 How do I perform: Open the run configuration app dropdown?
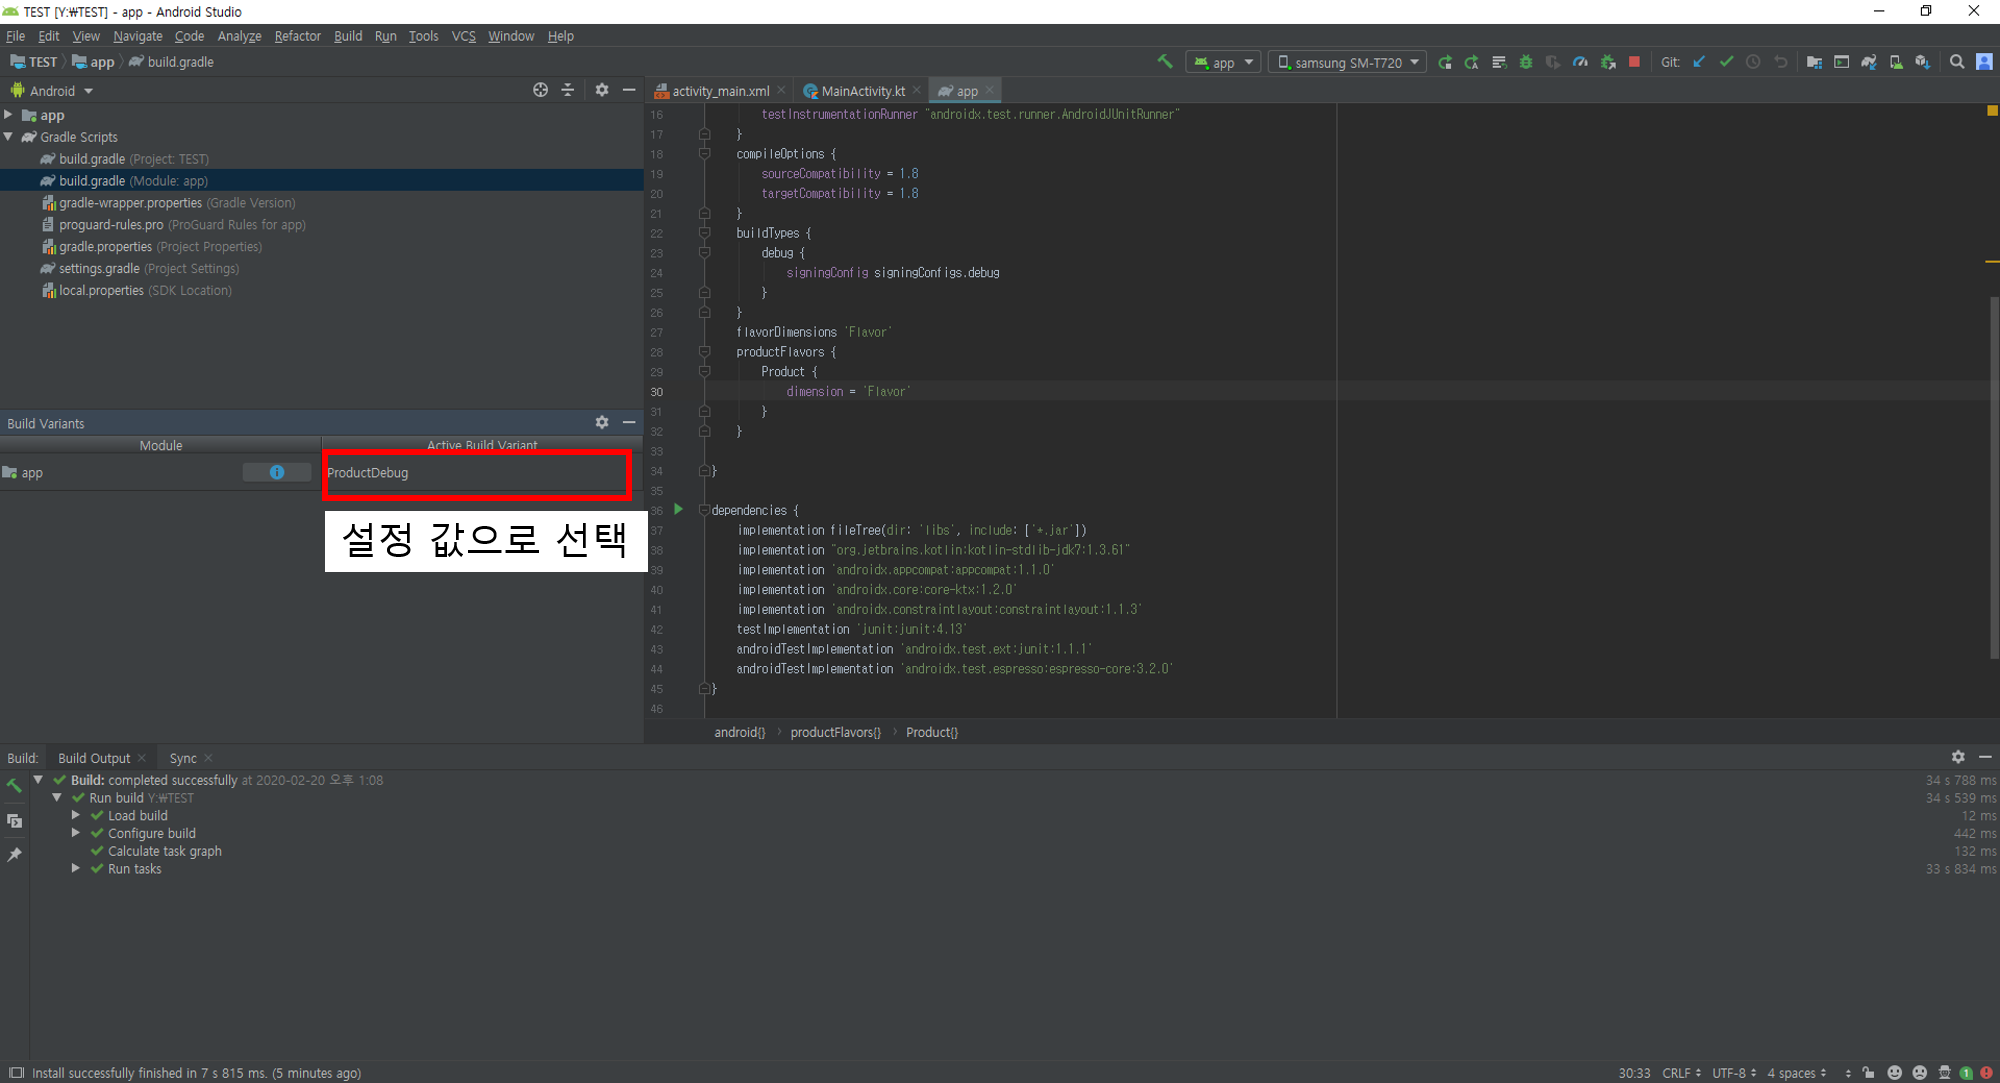pos(1223,62)
